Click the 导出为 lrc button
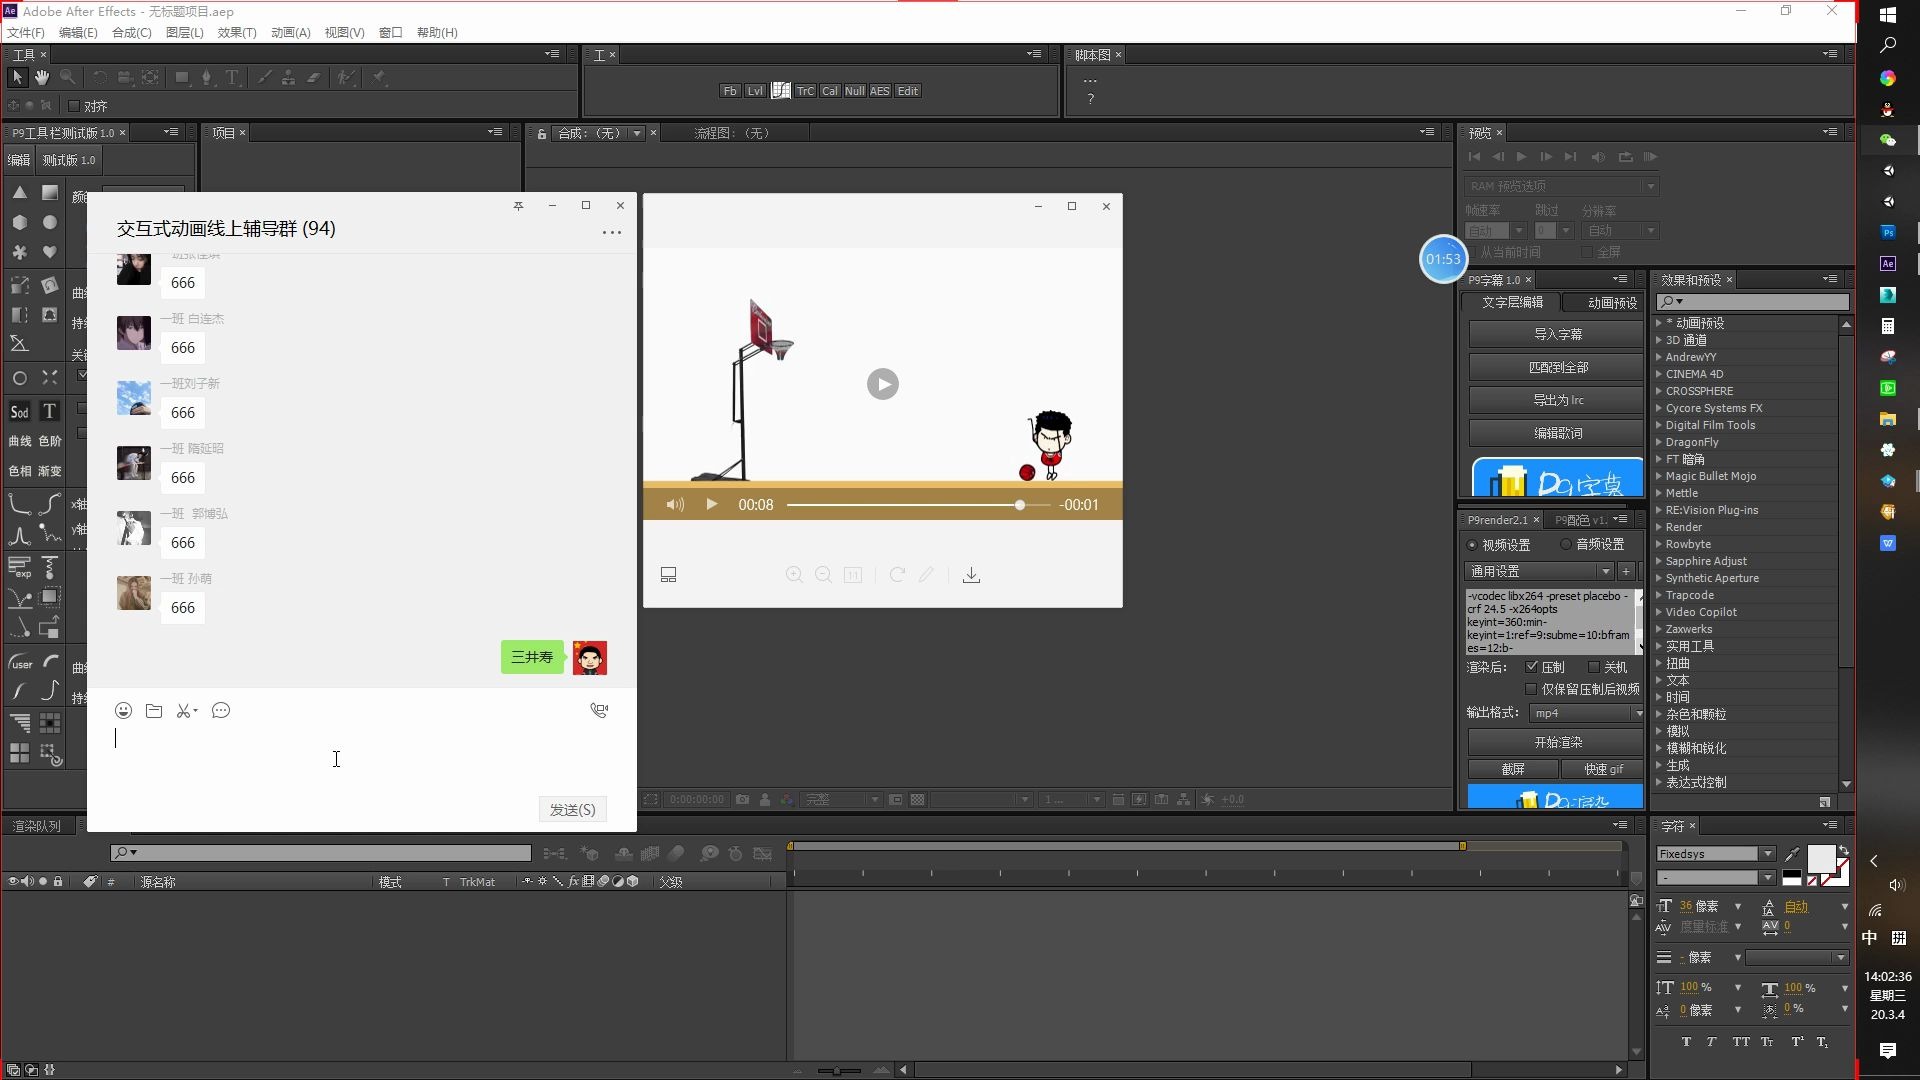The width and height of the screenshot is (1920, 1080). (x=1558, y=400)
